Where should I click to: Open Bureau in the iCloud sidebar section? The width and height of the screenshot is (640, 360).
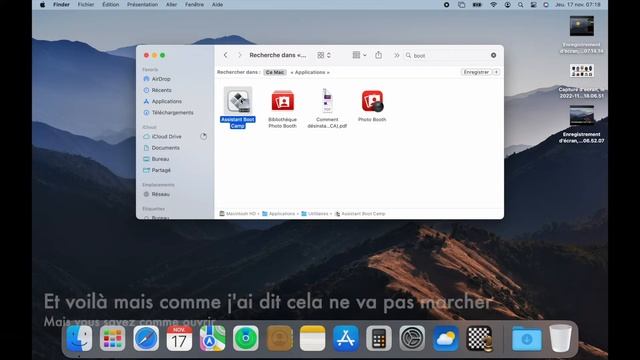(160, 159)
